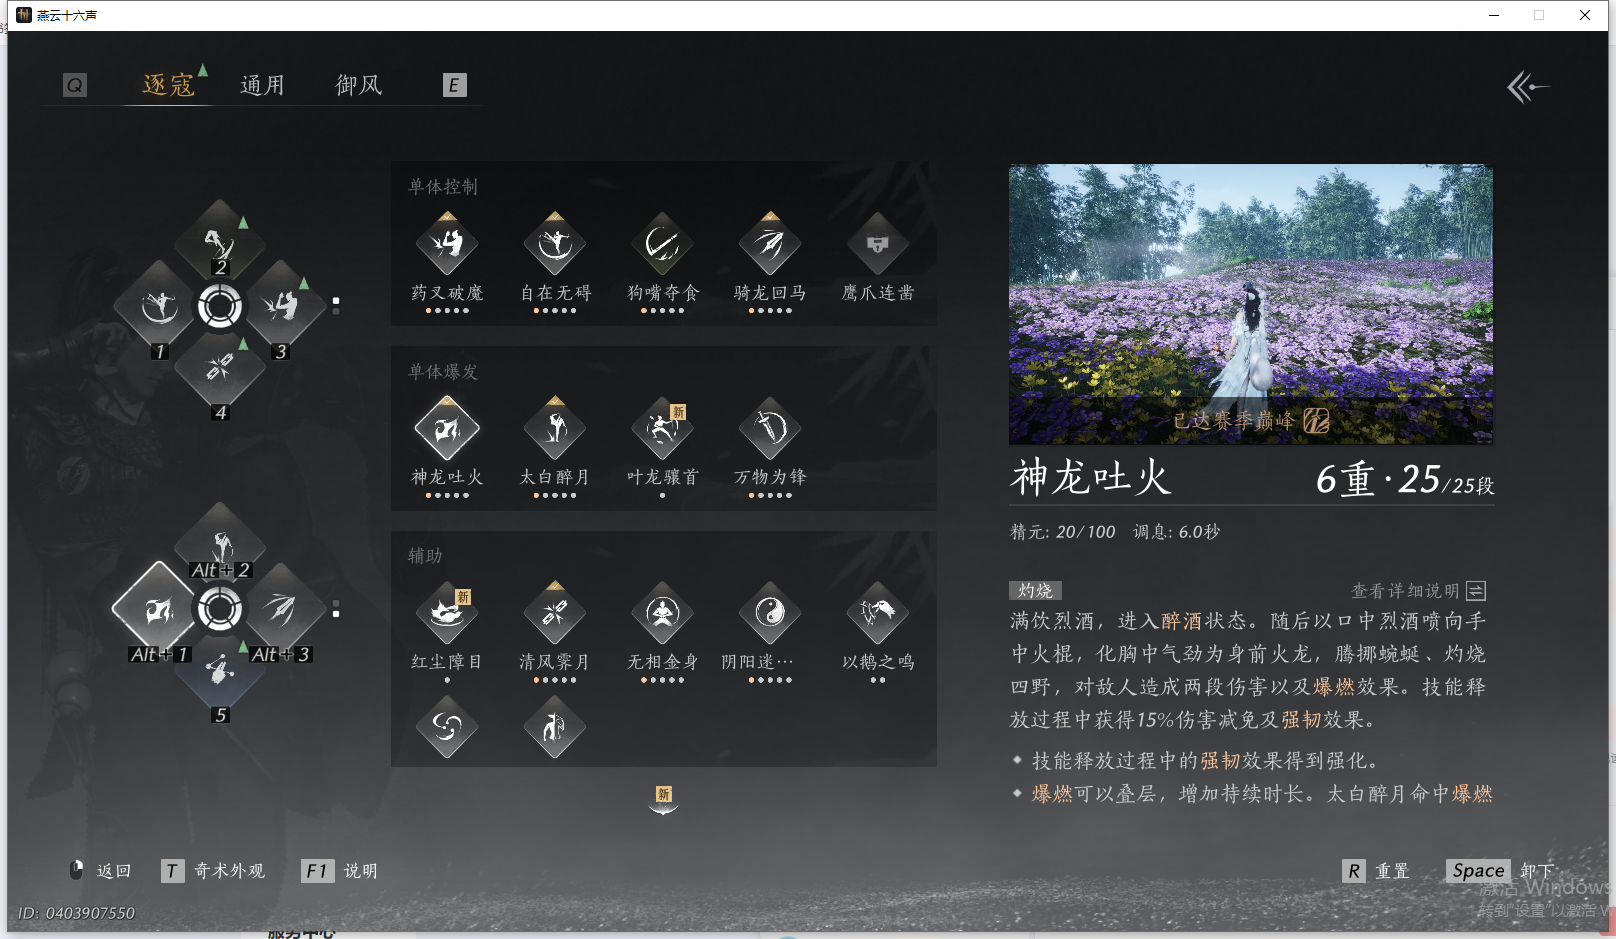Select the 鹰爪连凿 skill icon
Screen dimensions: 1616x939
877,244
